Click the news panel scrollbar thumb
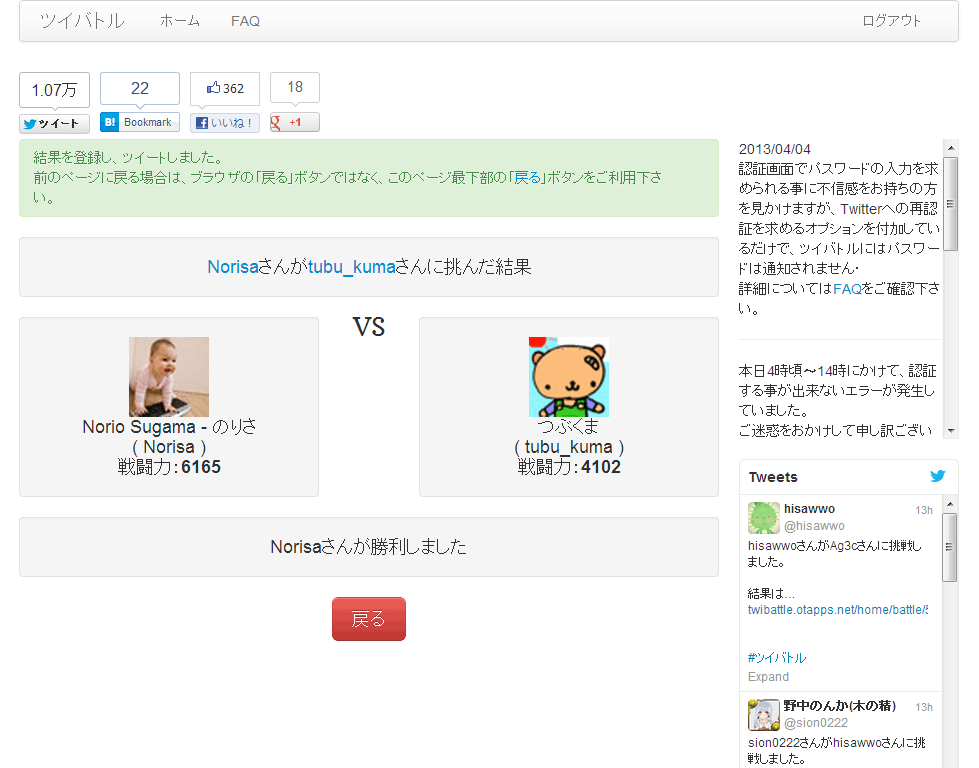The image size is (979, 768). tap(951, 204)
